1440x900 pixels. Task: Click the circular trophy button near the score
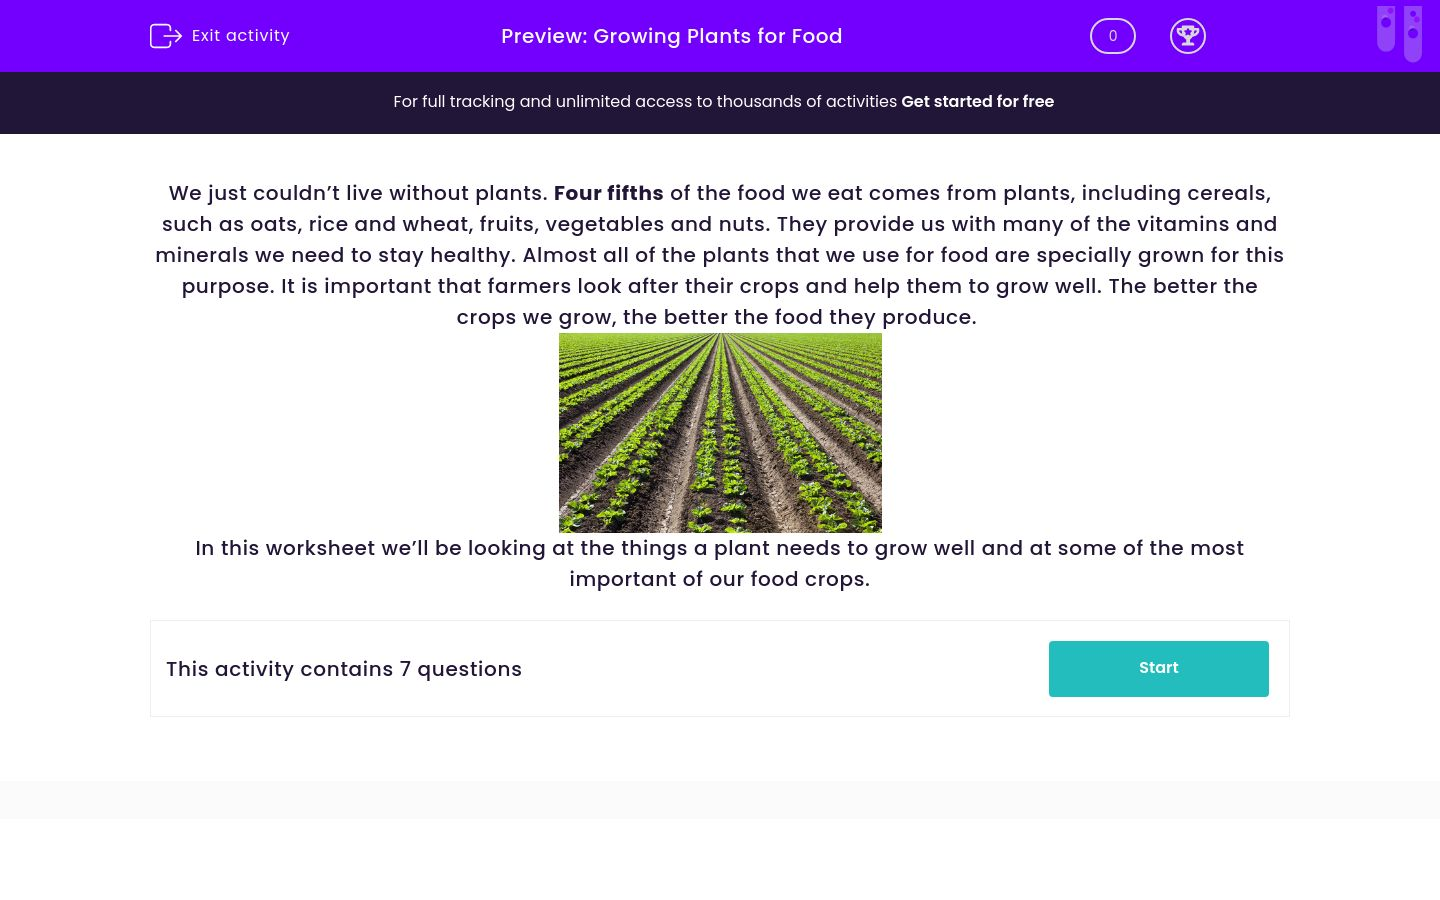pyautogui.click(x=1188, y=36)
